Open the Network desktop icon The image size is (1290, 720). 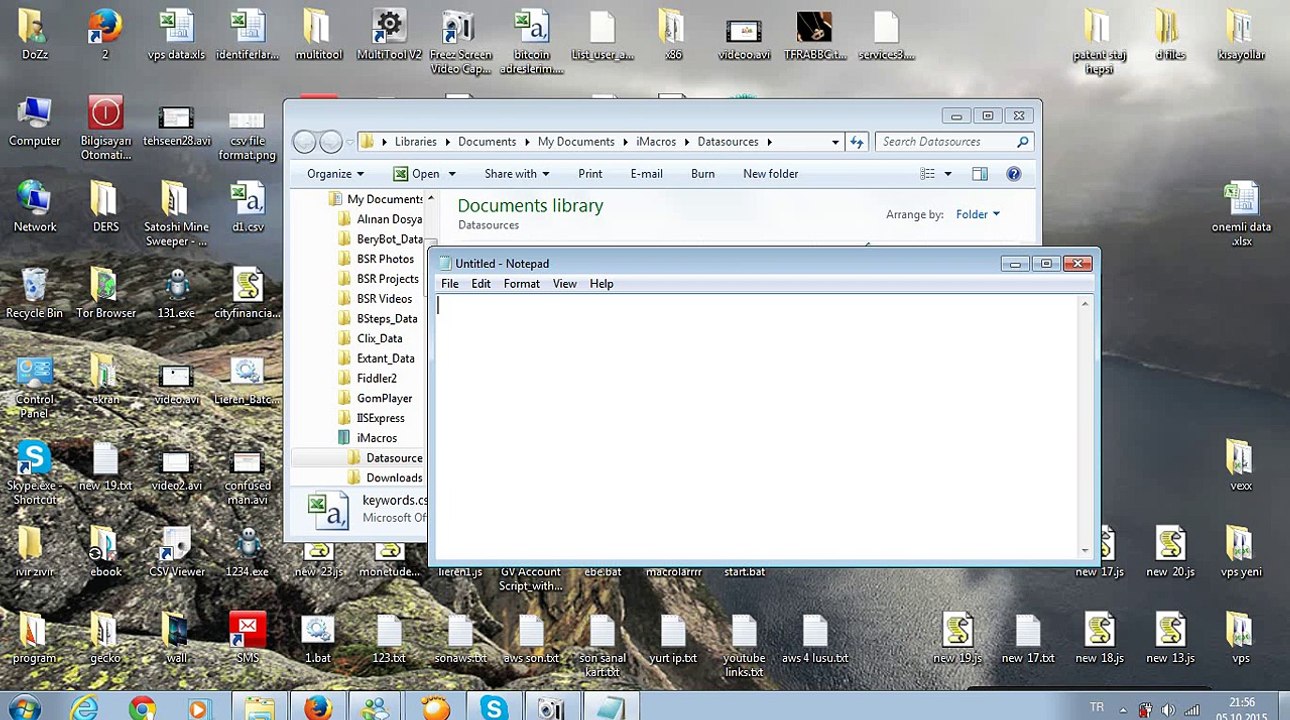[x=34, y=208]
